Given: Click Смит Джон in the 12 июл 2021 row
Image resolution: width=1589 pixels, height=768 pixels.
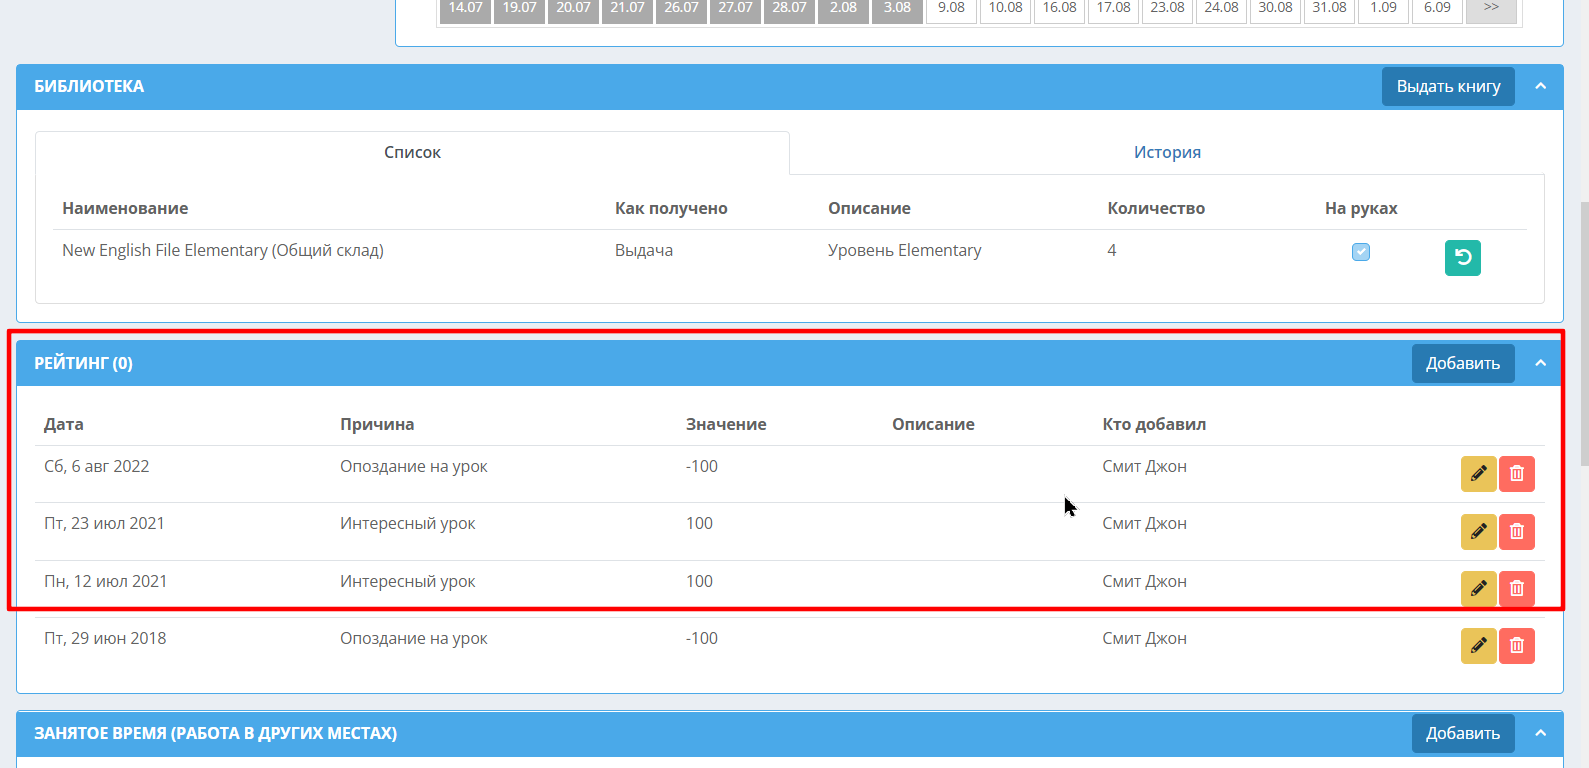Looking at the screenshot, I should [x=1145, y=581].
